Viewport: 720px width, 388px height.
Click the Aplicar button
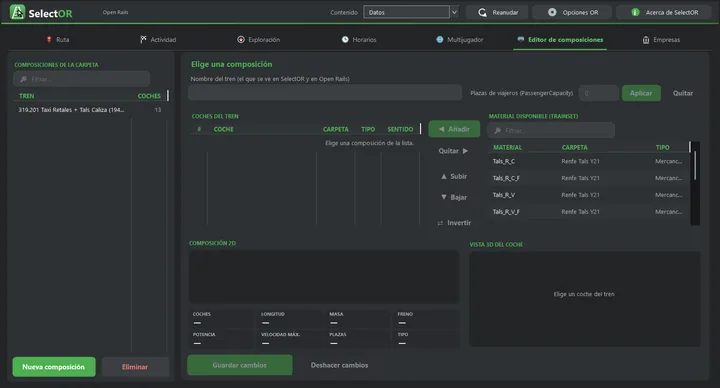point(641,93)
